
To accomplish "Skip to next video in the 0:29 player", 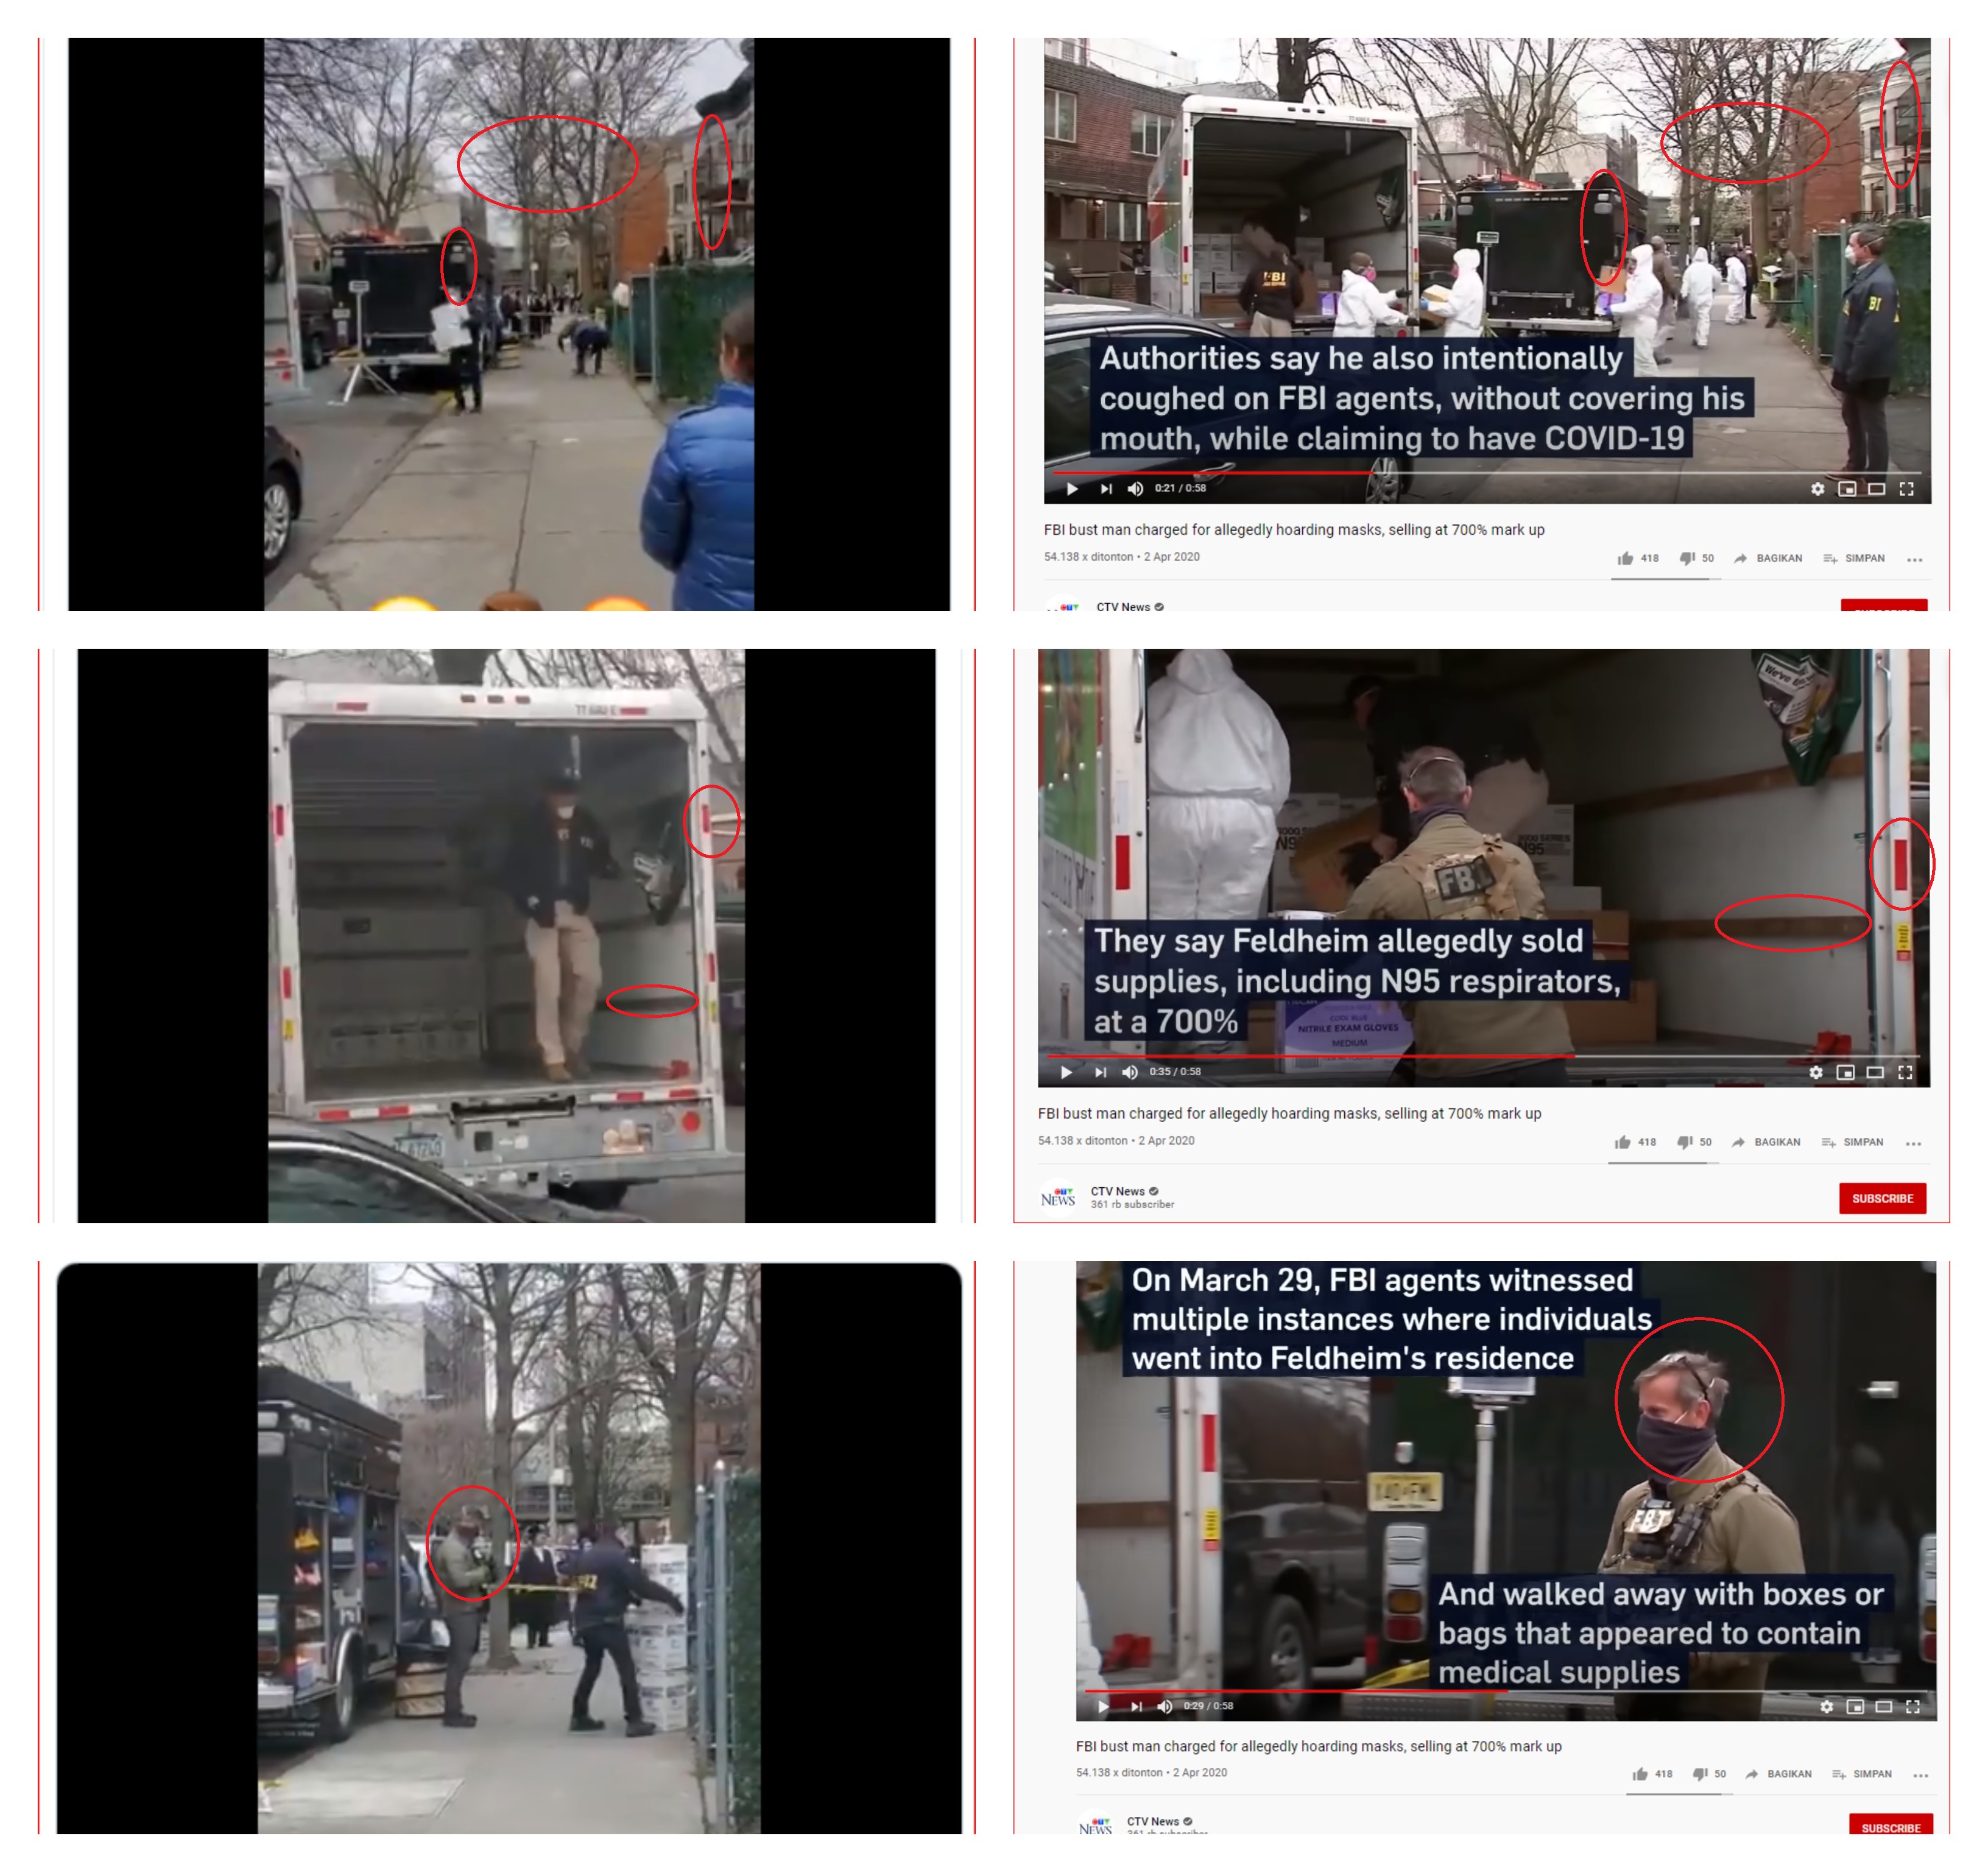I will (x=1136, y=1706).
